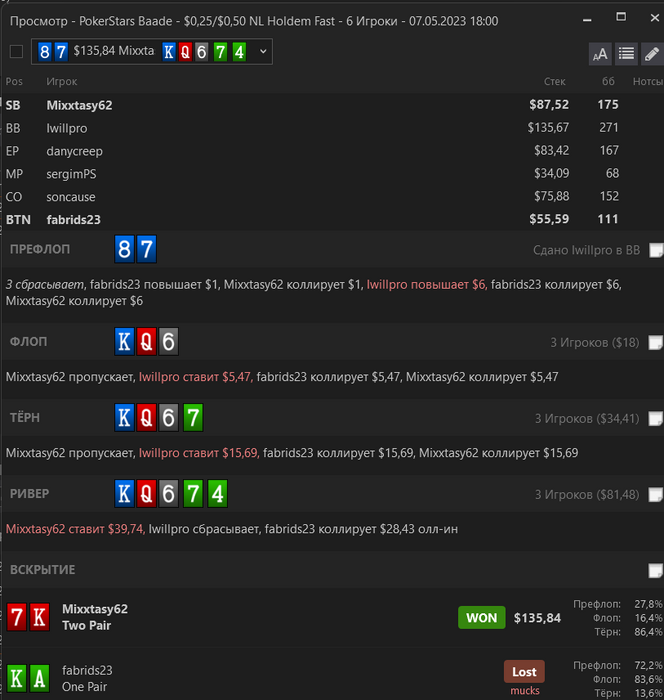Open the note icon in Вскрытие row
The height and width of the screenshot is (700, 664).
pyautogui.click(x=656, y=570)
